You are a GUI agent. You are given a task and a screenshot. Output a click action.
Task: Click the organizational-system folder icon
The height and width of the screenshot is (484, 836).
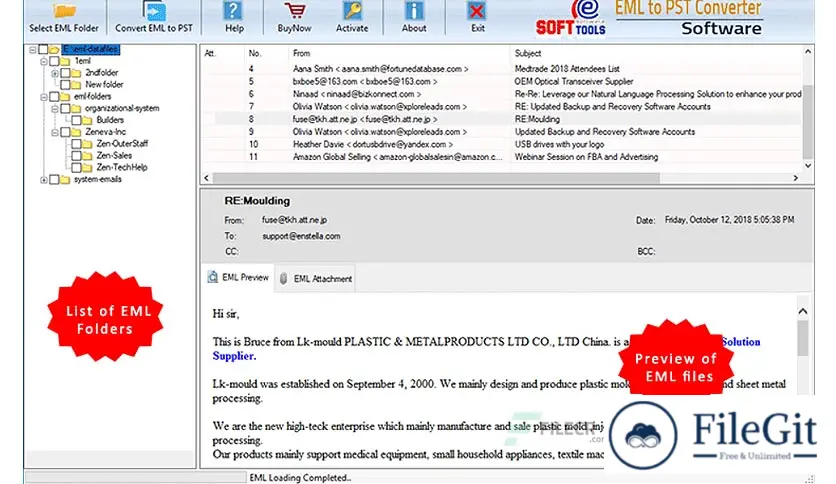[x=76, y=108]
